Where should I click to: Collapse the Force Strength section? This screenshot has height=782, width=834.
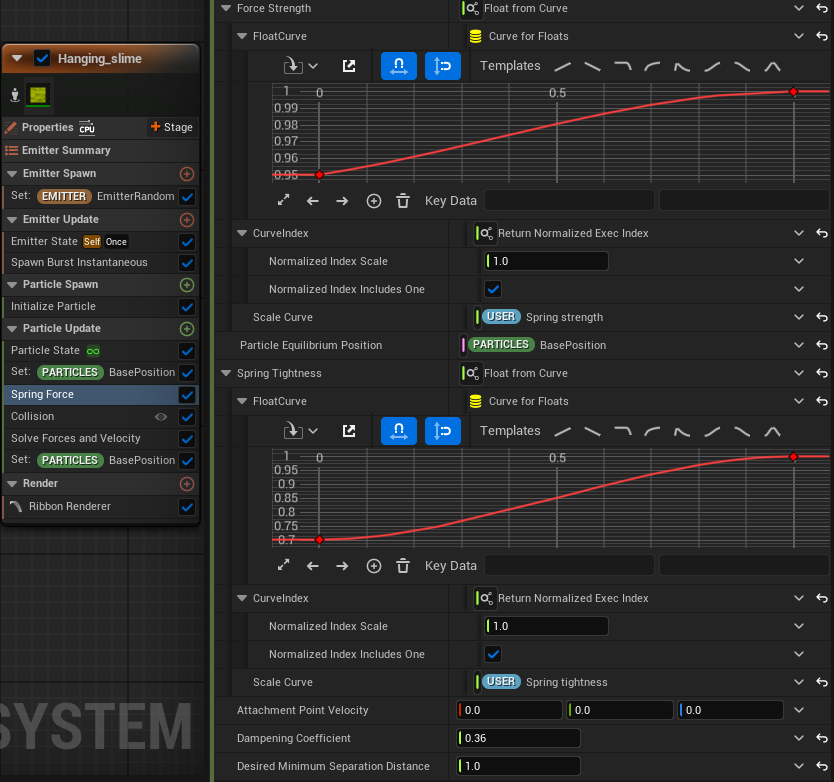tap(225, 9)
